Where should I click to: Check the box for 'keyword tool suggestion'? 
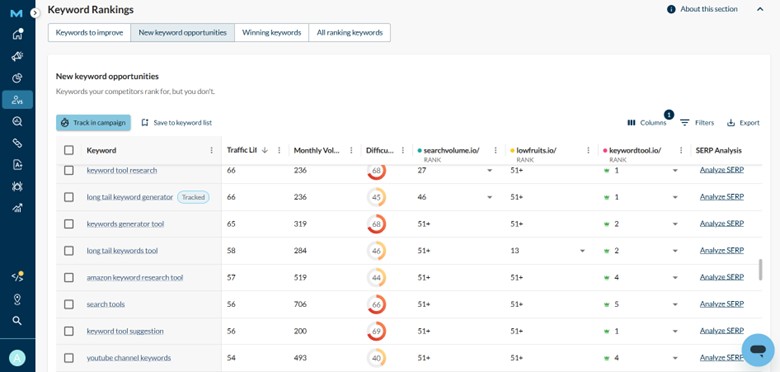[x=69, y=331]
